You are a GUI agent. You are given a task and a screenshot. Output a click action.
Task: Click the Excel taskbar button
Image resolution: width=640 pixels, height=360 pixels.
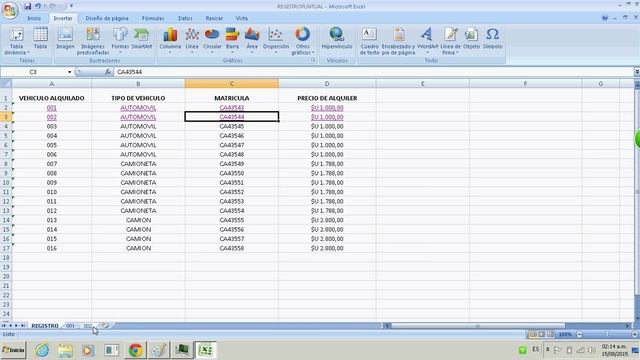(x=206, y=350)
